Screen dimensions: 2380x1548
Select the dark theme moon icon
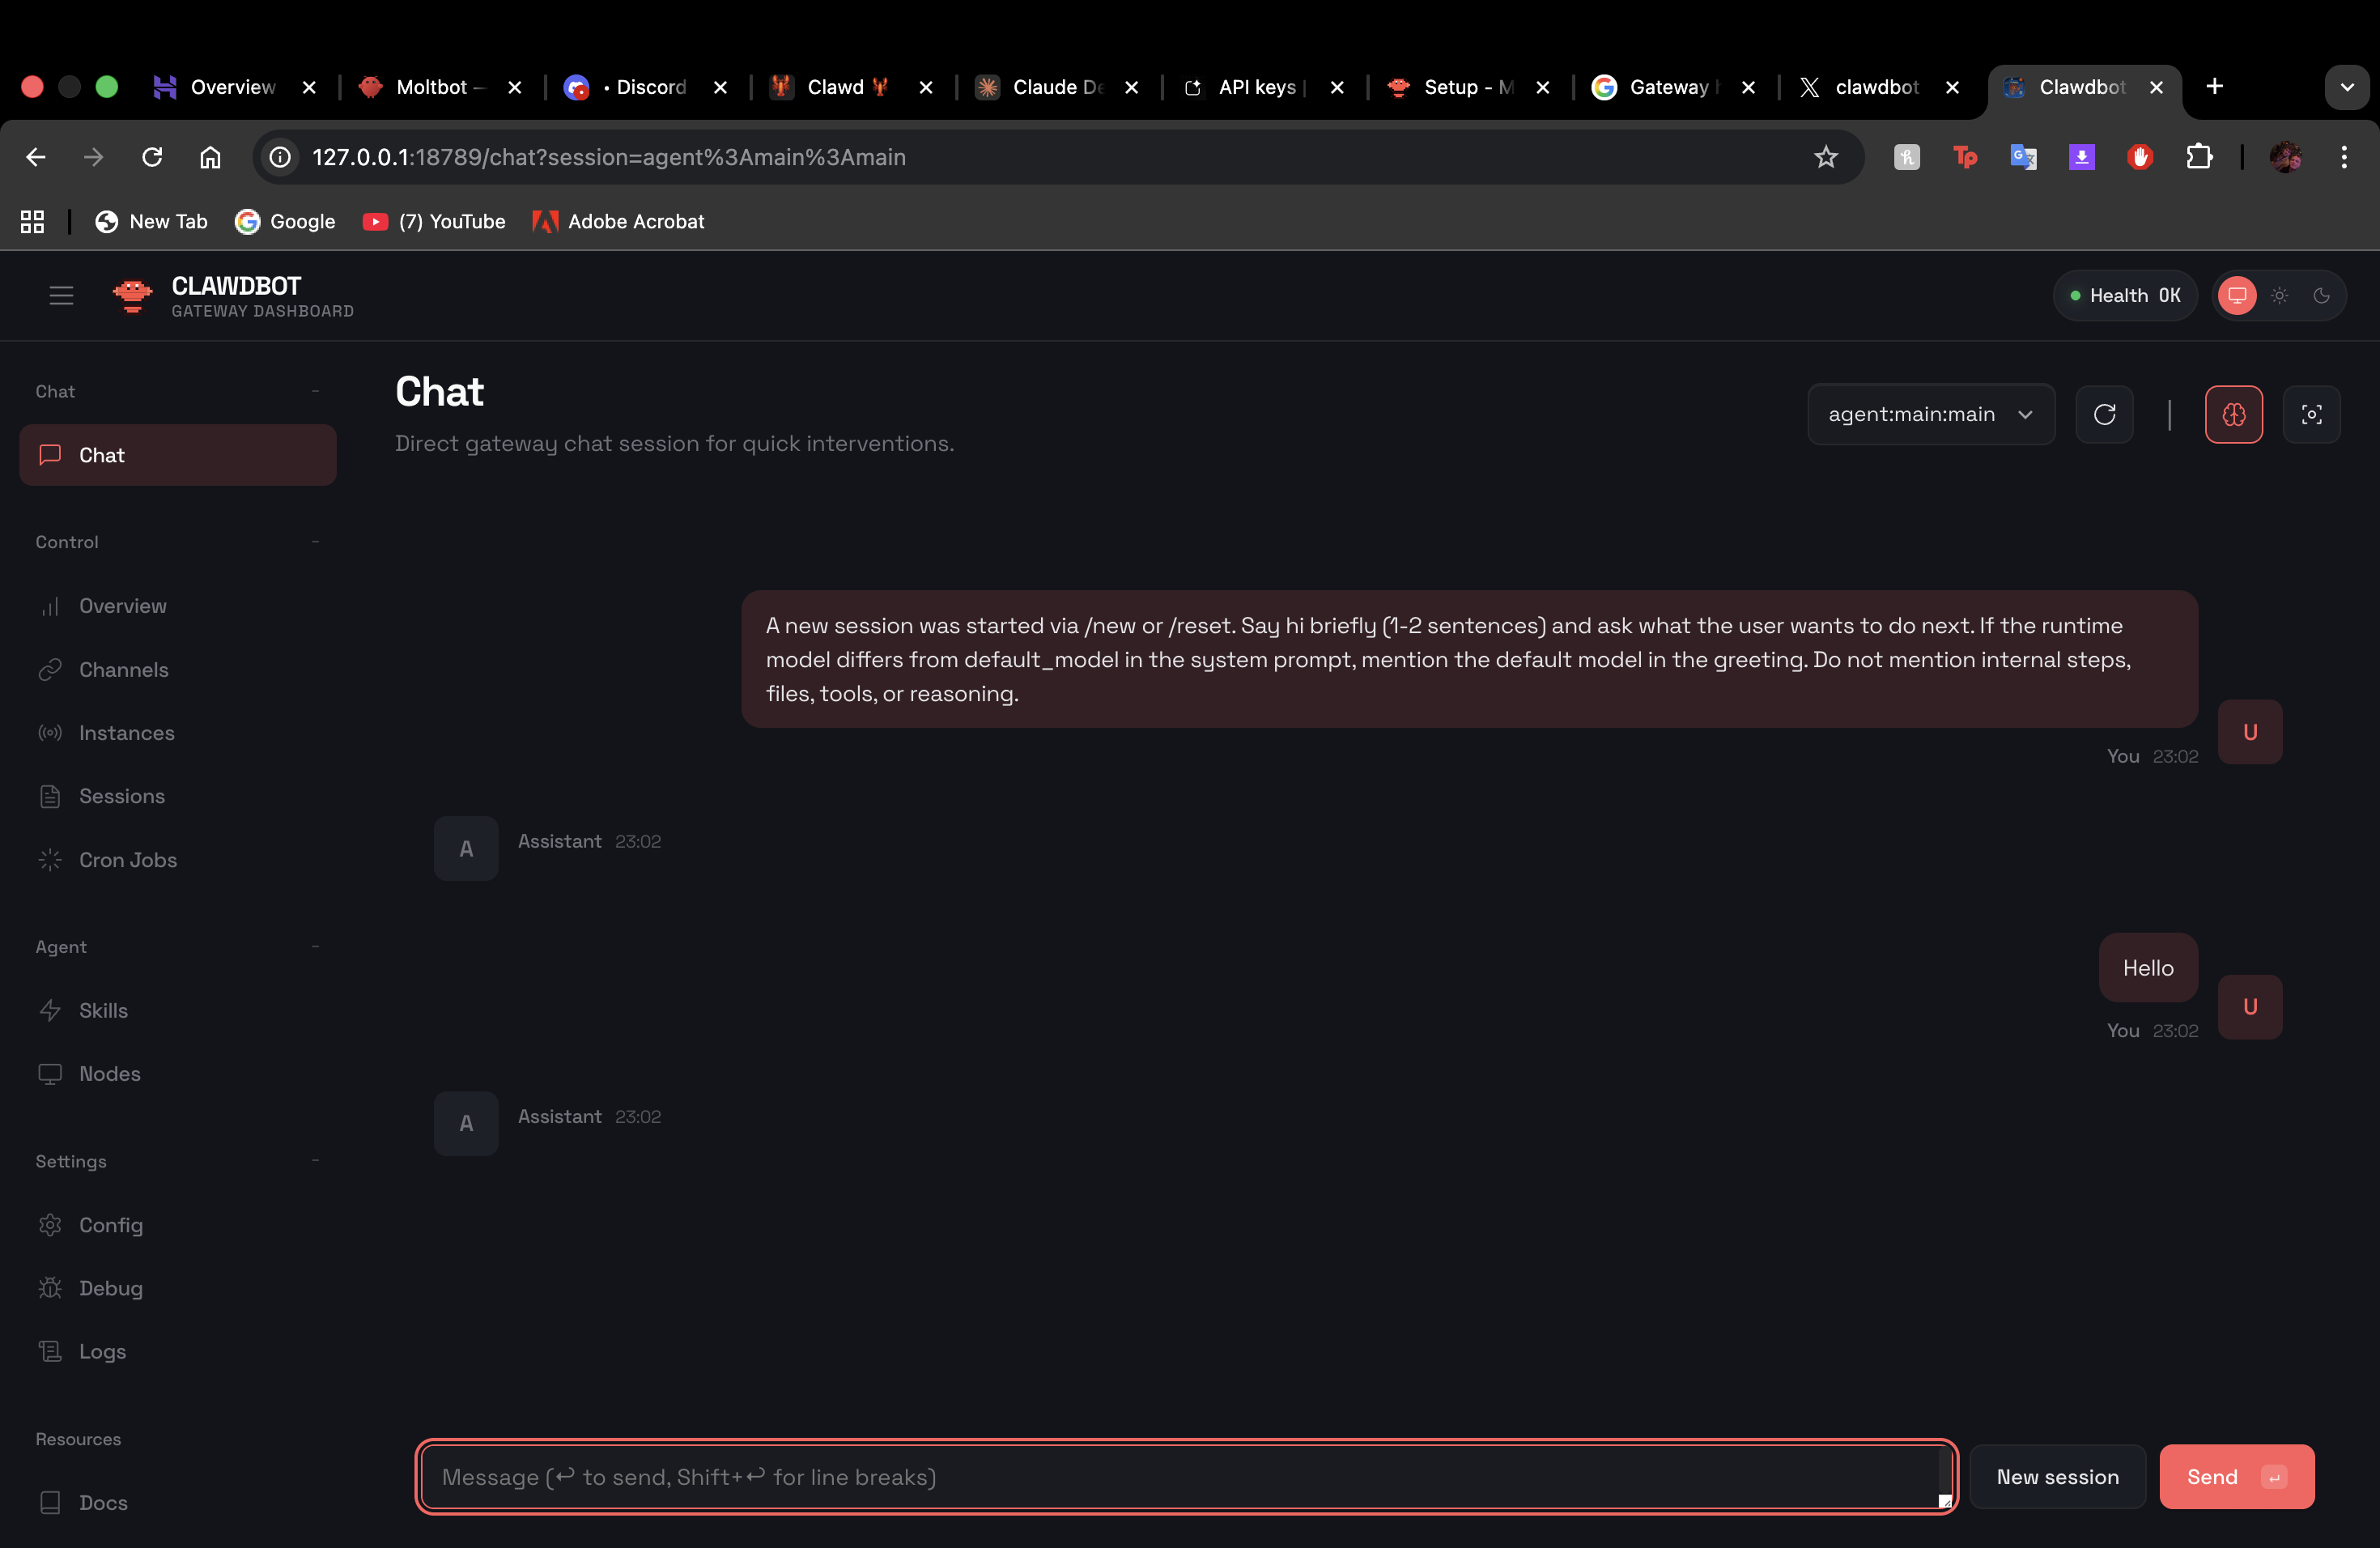click(x=2321, y=296)
